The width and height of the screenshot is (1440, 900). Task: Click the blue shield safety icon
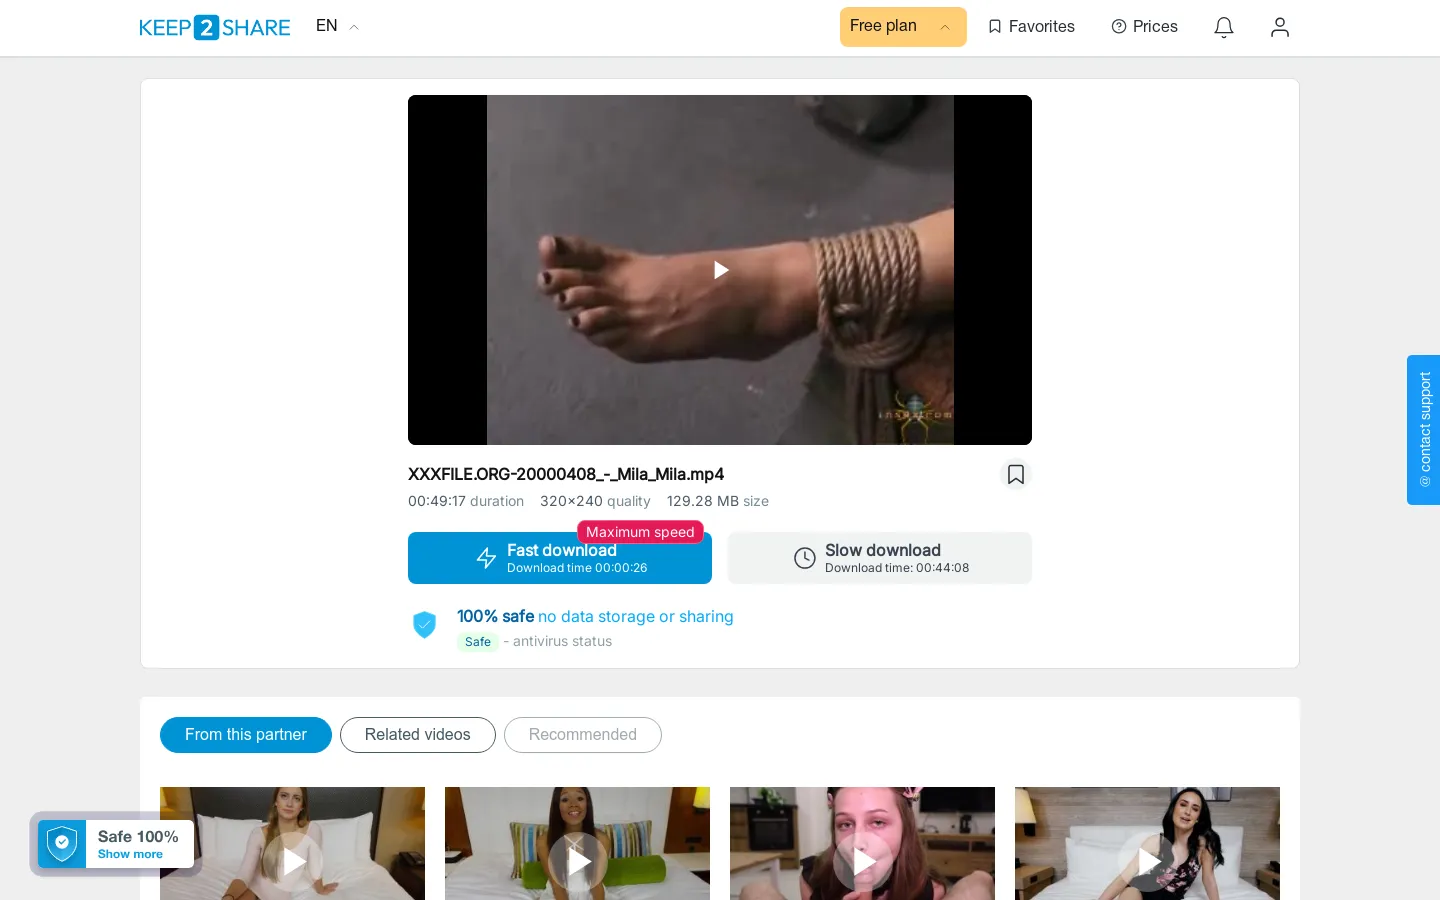425,625
